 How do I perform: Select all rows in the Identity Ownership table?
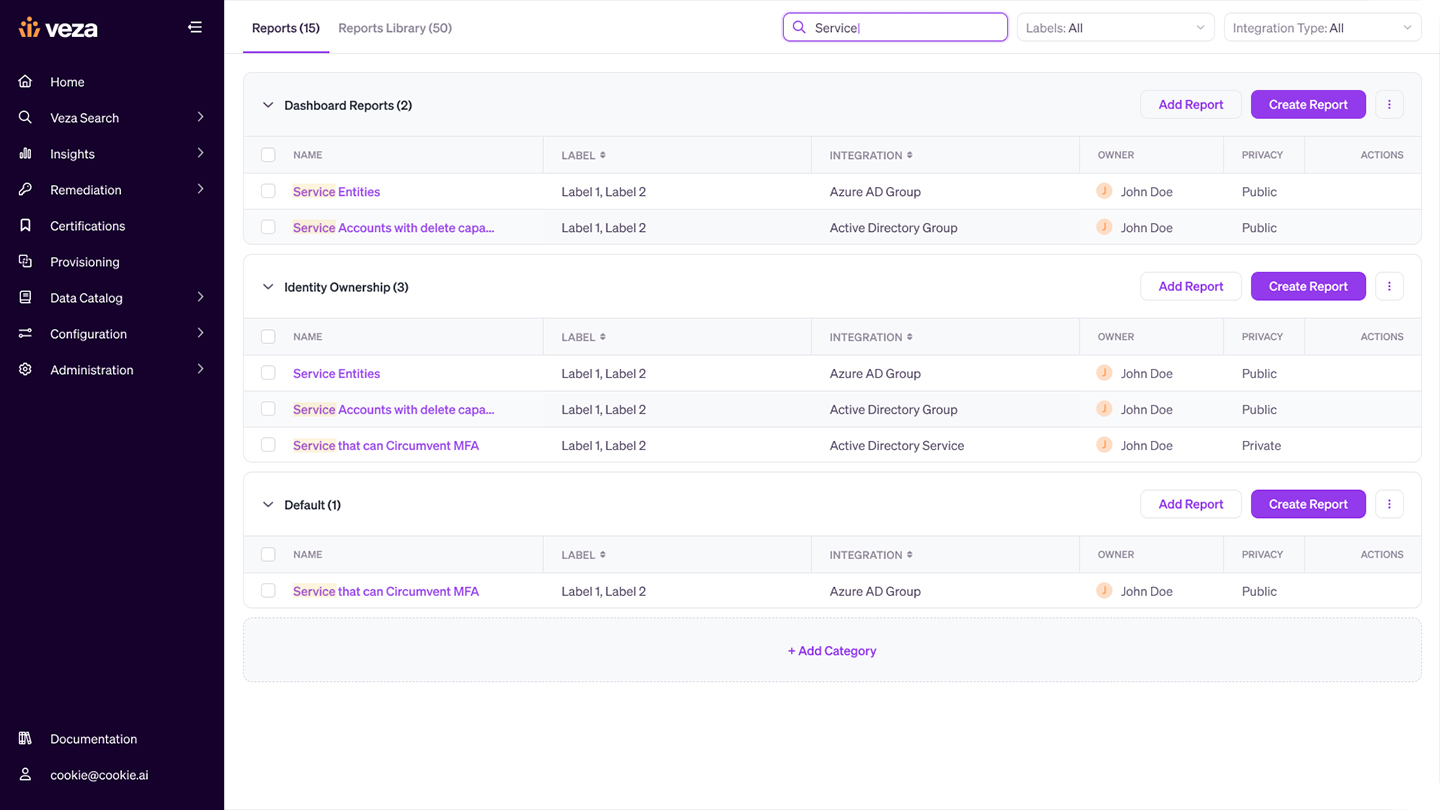pos(268,337)
